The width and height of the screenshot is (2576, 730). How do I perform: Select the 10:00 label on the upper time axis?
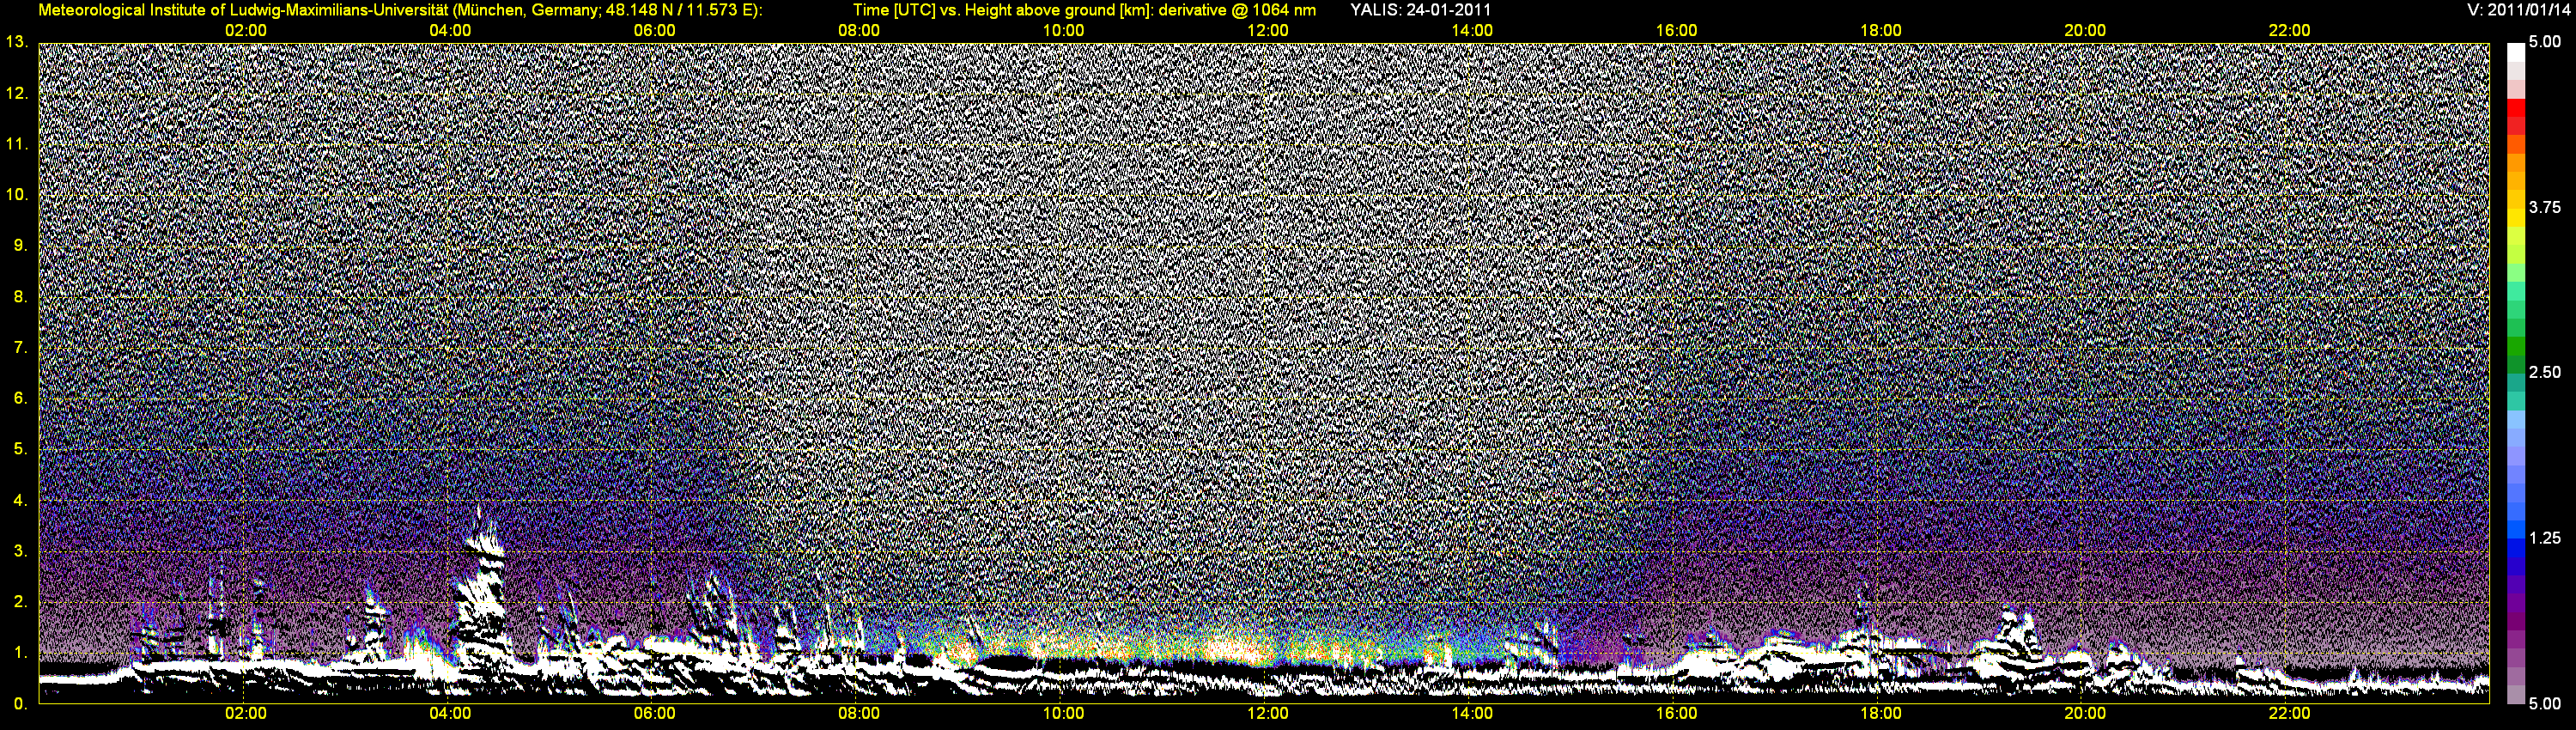coord(1063,31)
